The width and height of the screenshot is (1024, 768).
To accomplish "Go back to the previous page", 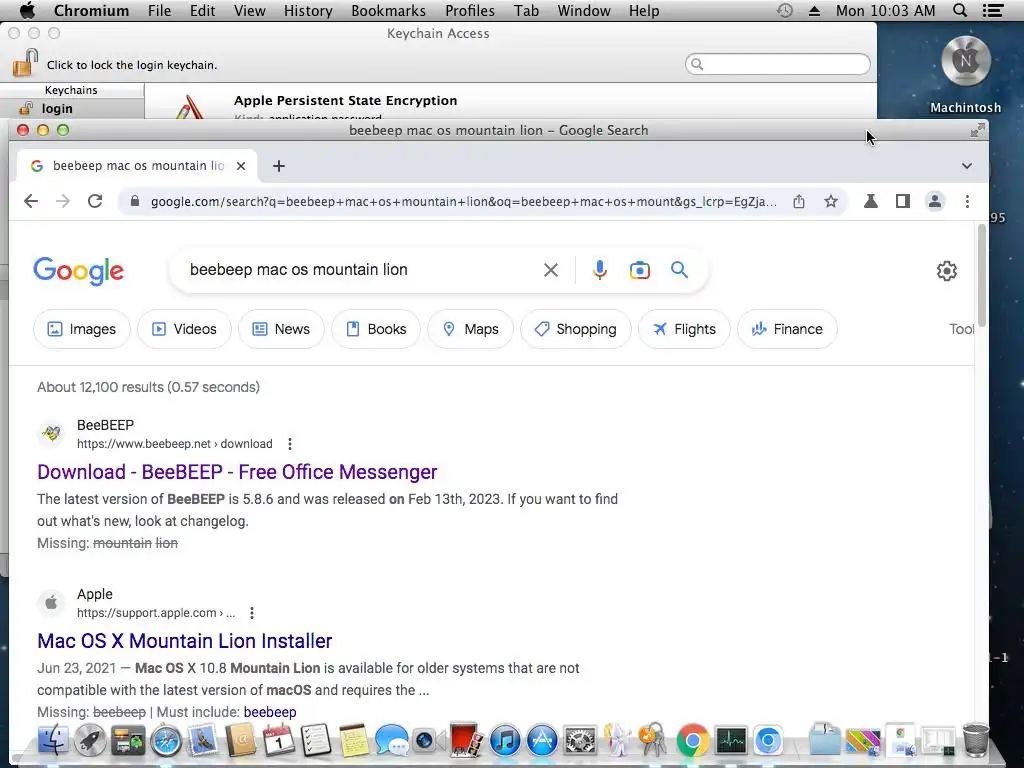I will coord(31,201).
